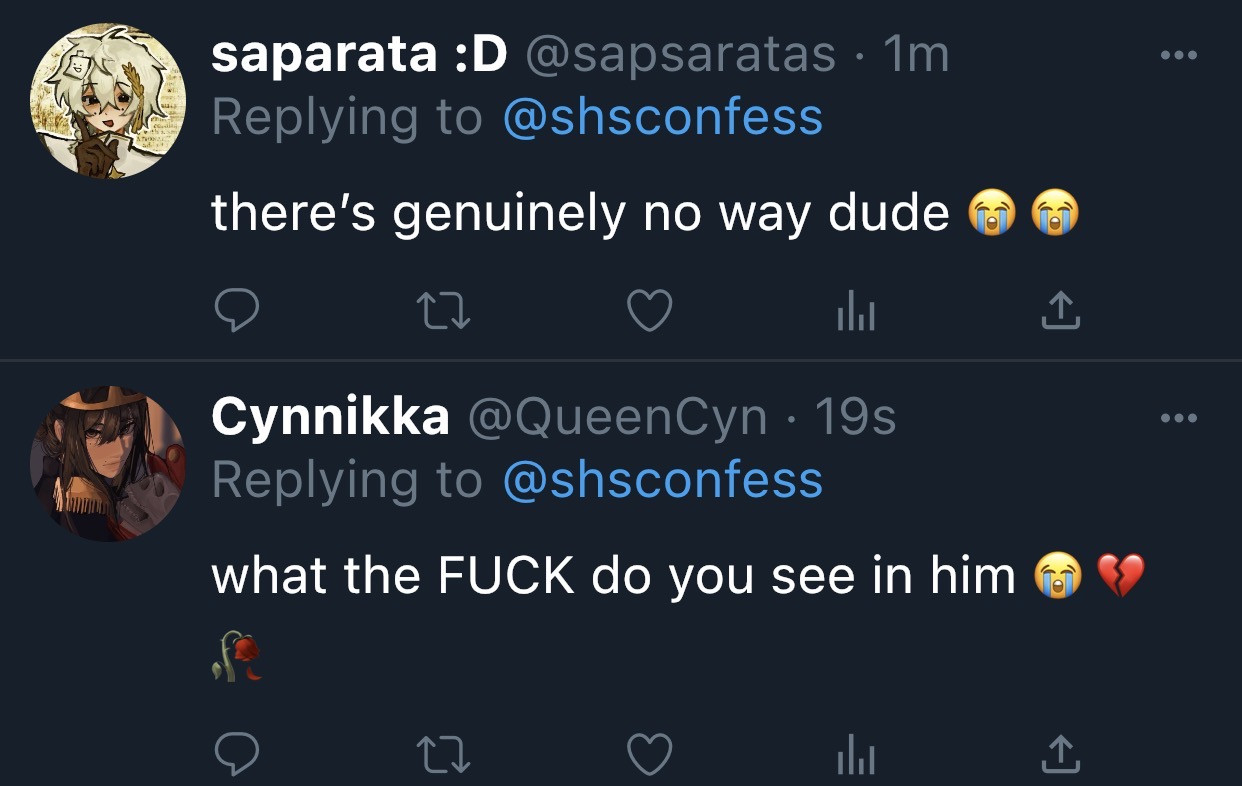Like saparata's tweet
1242x786 pixels.
(x=649, y=312)
